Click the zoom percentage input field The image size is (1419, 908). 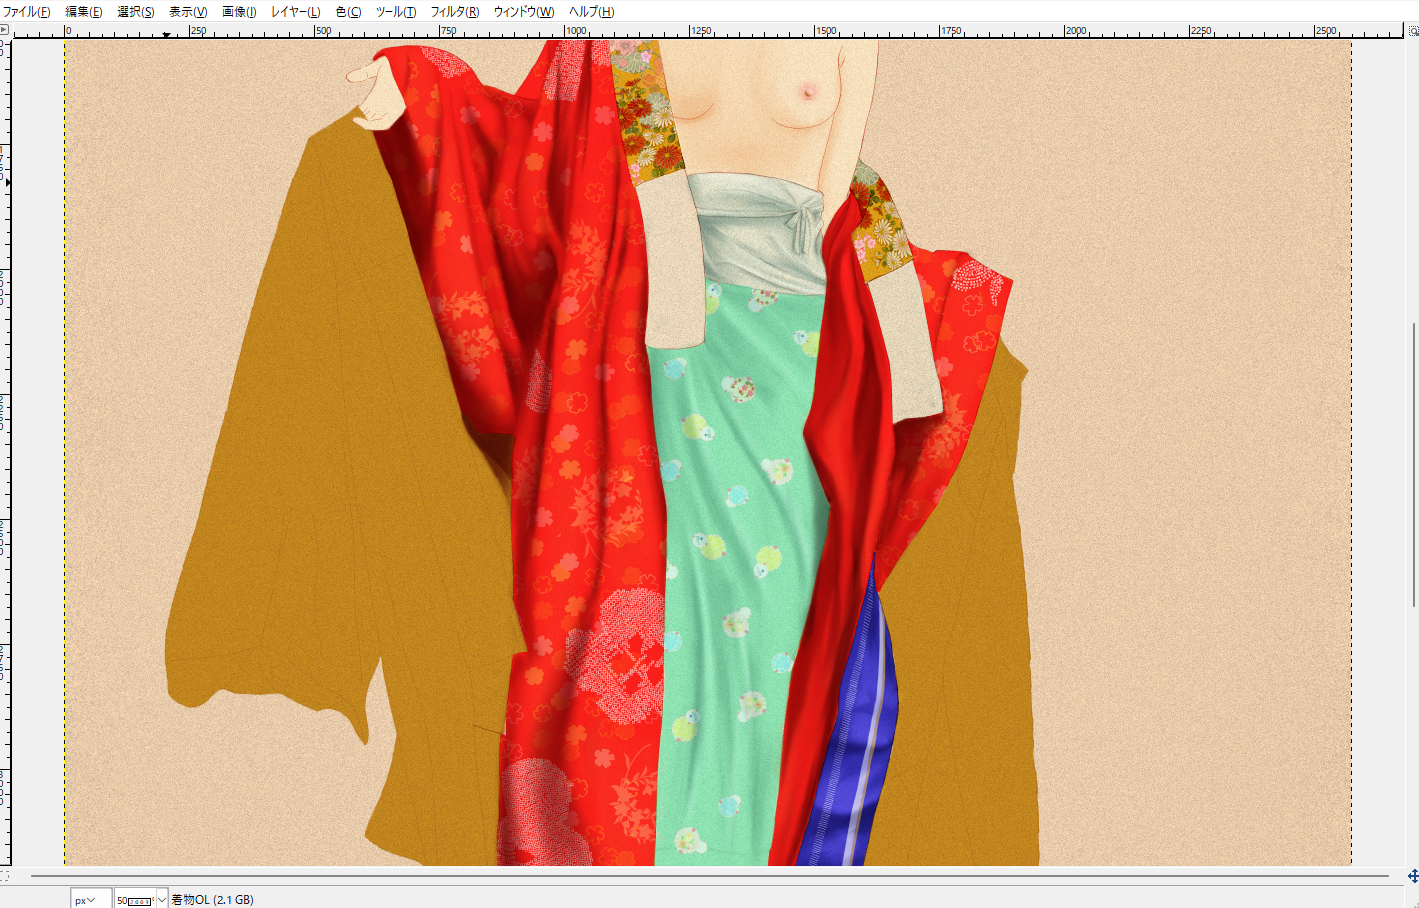[135, 899]
